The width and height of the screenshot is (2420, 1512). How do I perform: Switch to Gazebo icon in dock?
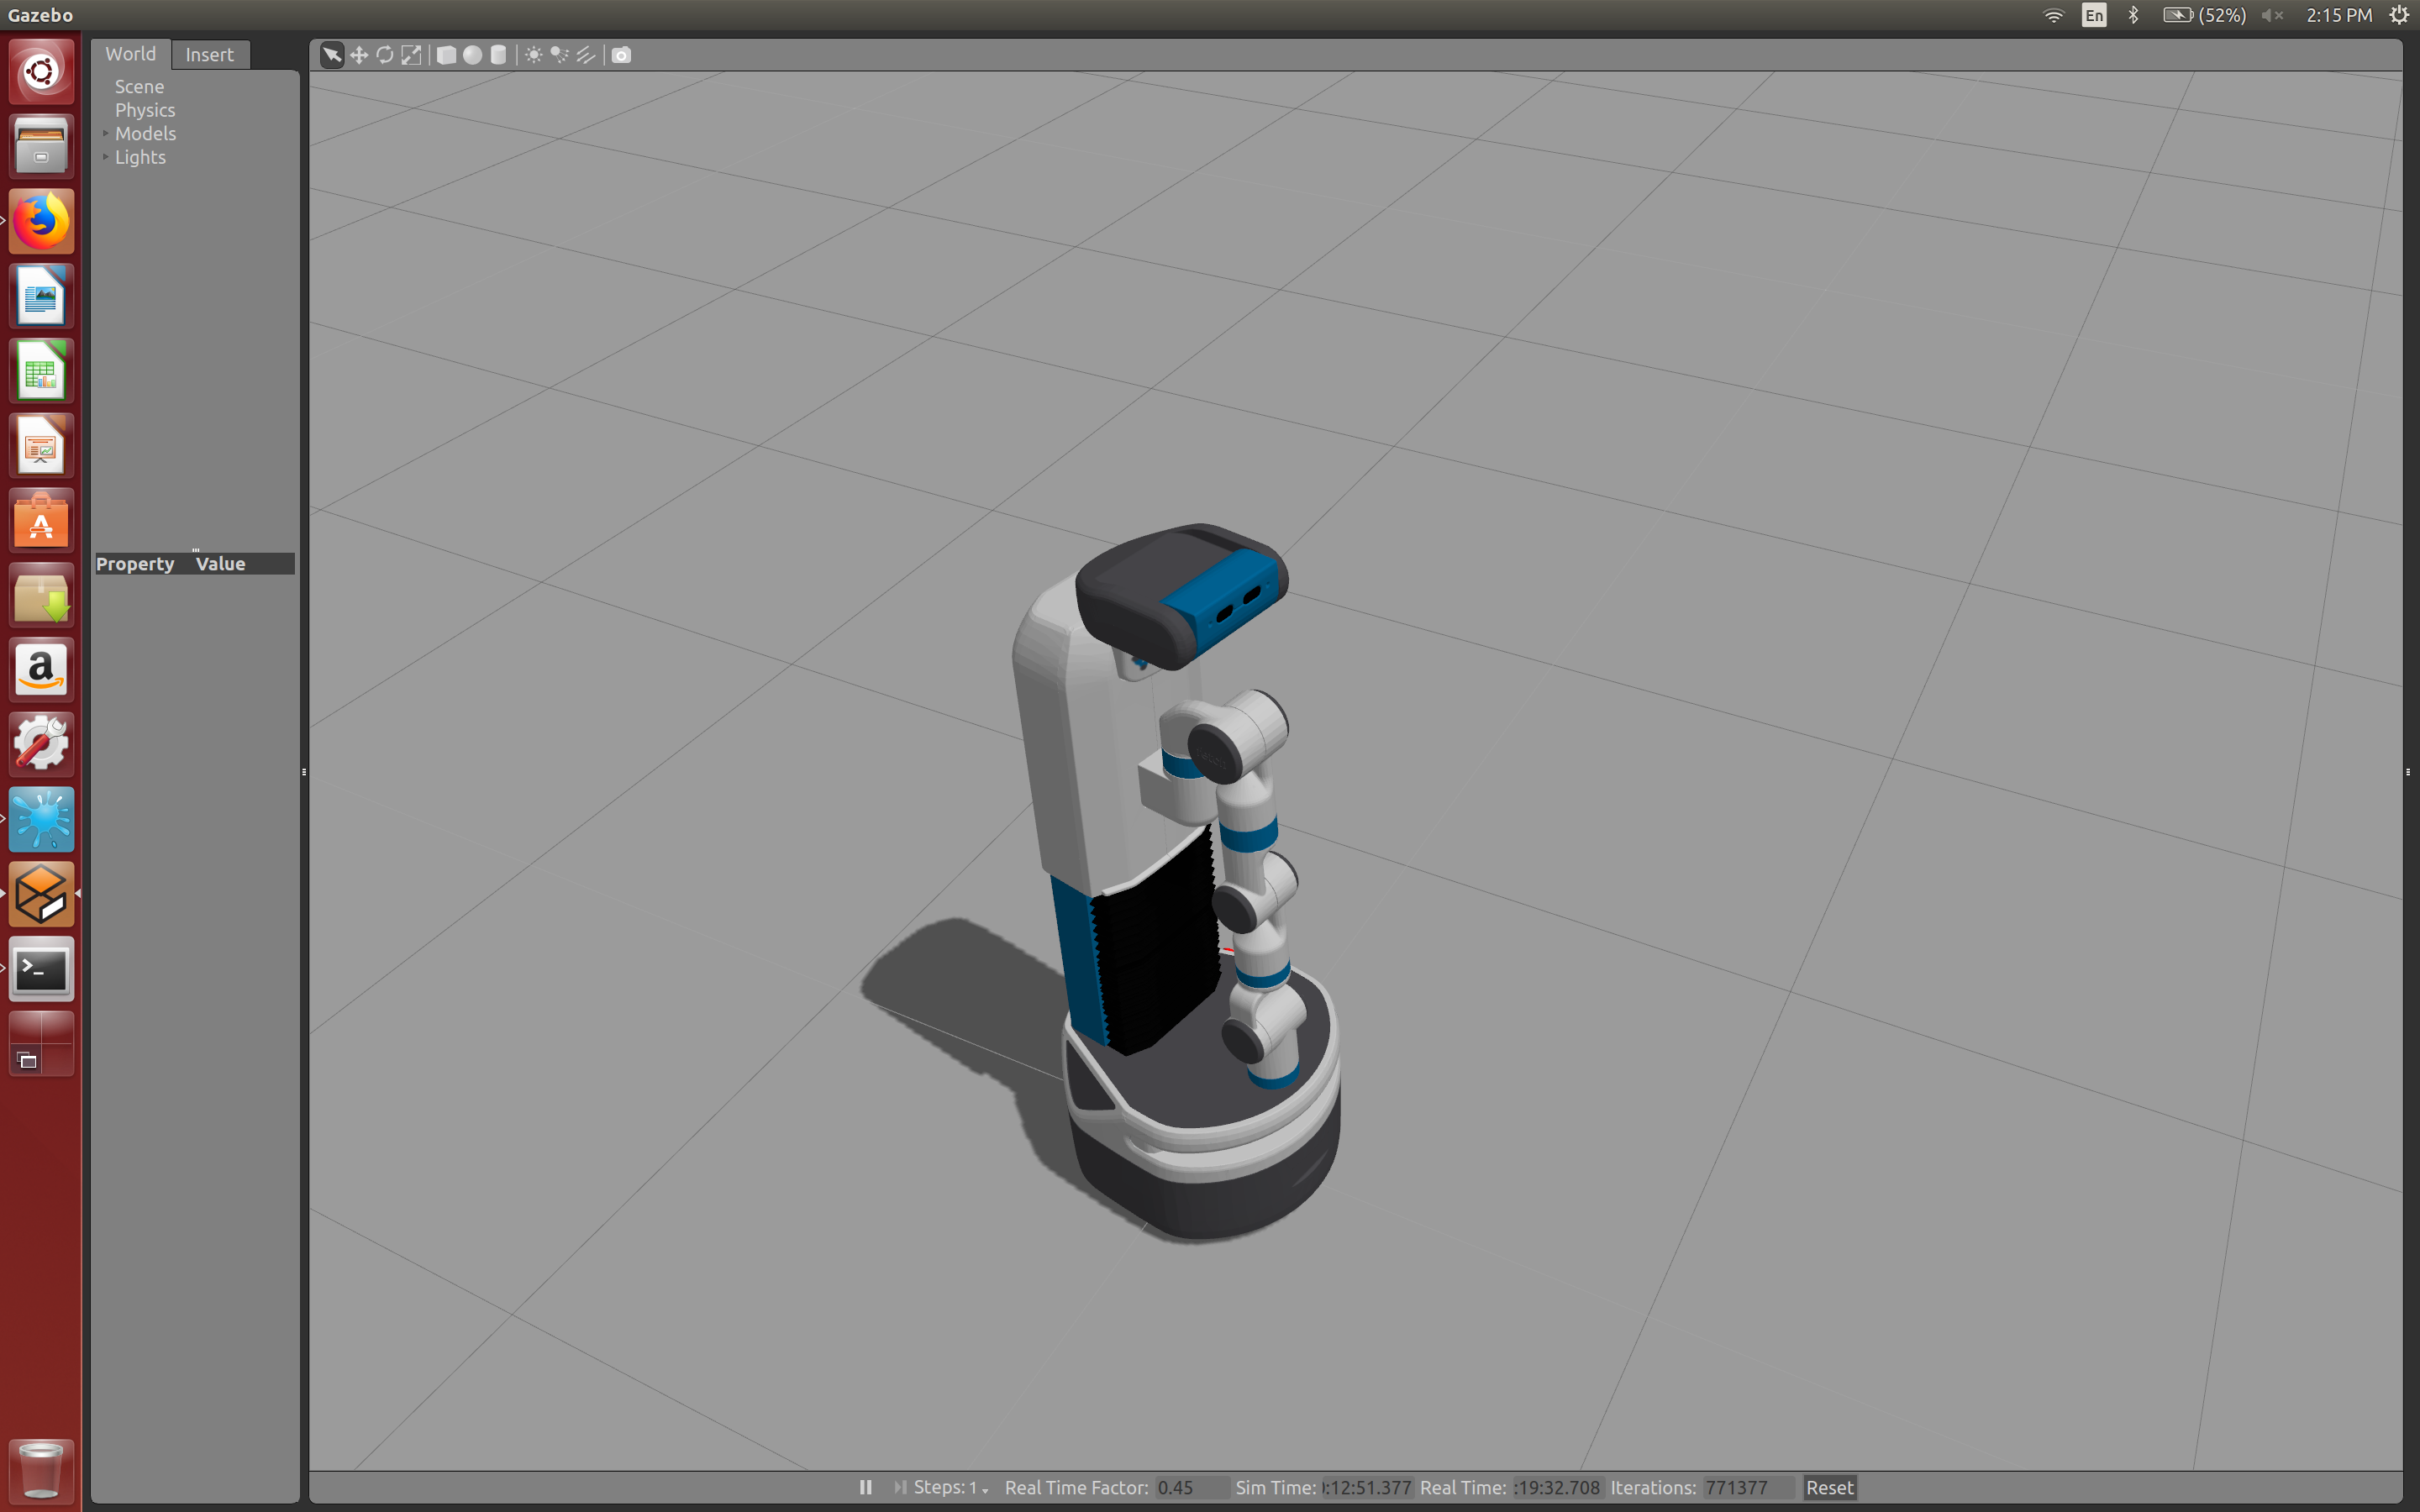tap(41, 894)
